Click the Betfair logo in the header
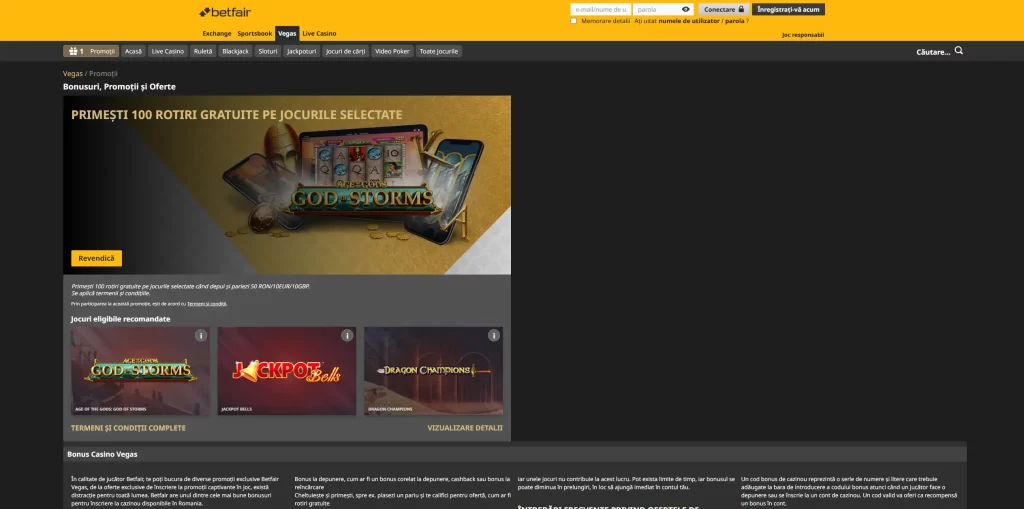 (225, 12)
